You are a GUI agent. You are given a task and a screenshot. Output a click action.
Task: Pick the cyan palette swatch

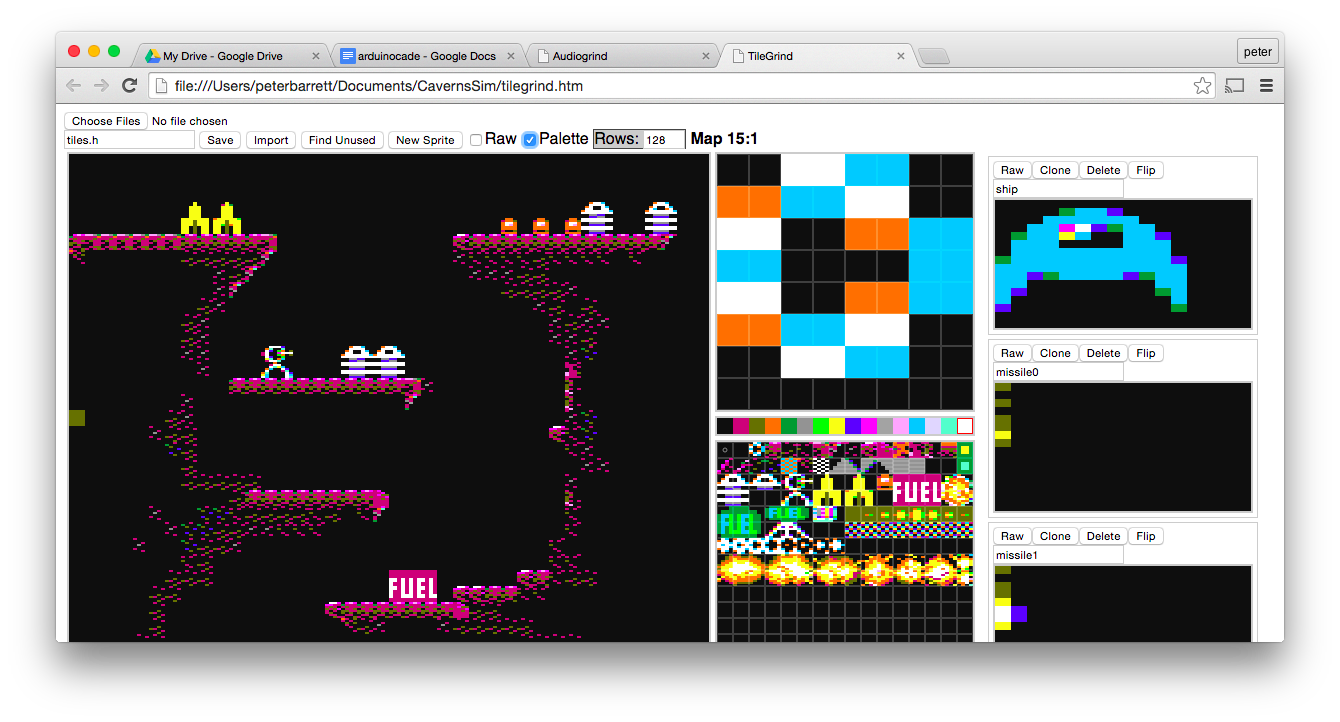pos(917,426)
